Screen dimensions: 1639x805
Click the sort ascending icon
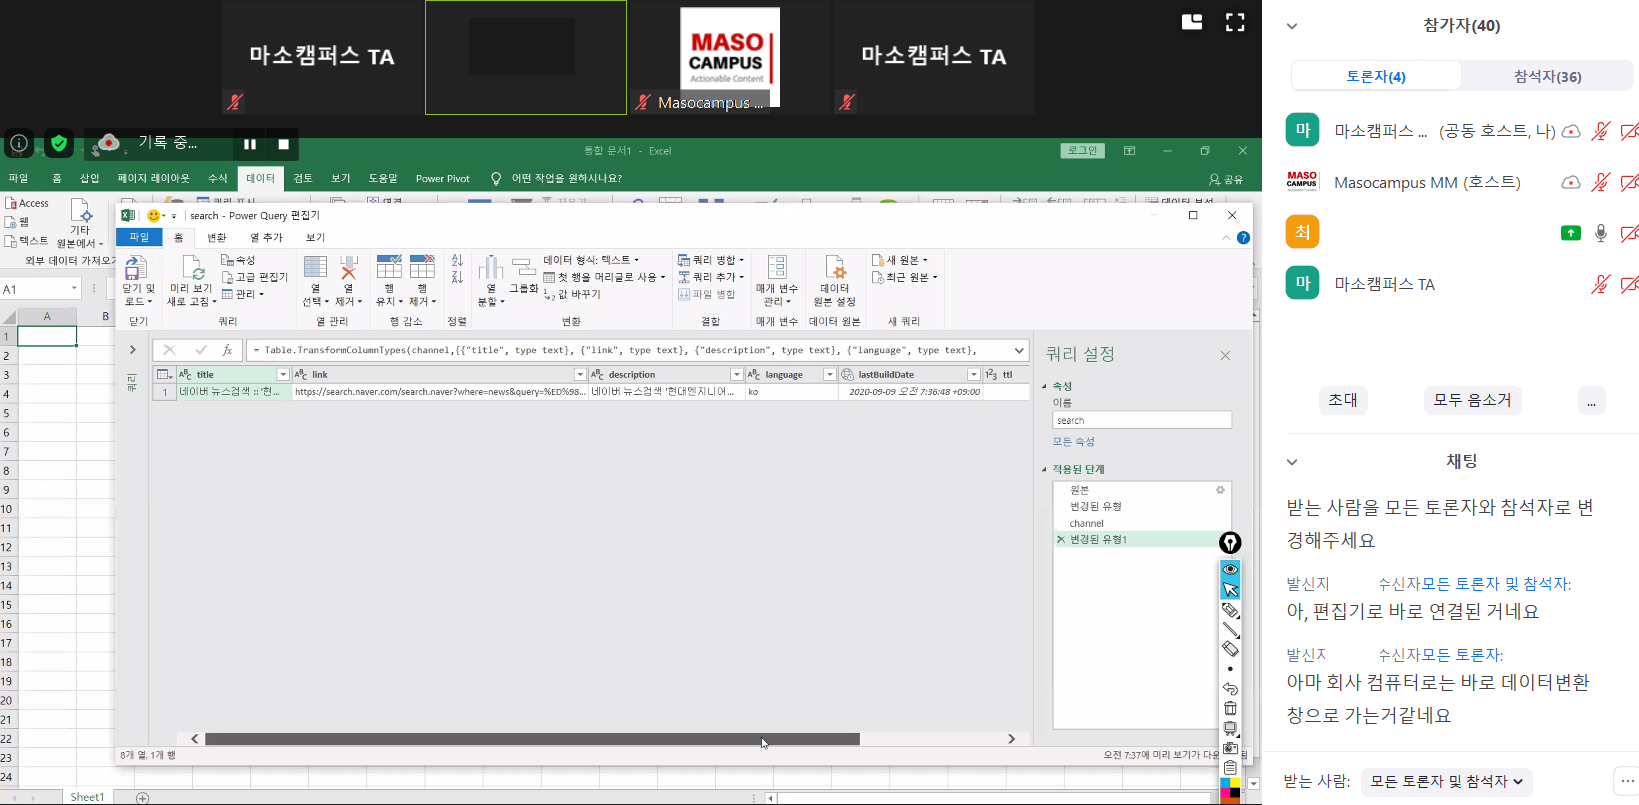point(457,260)
